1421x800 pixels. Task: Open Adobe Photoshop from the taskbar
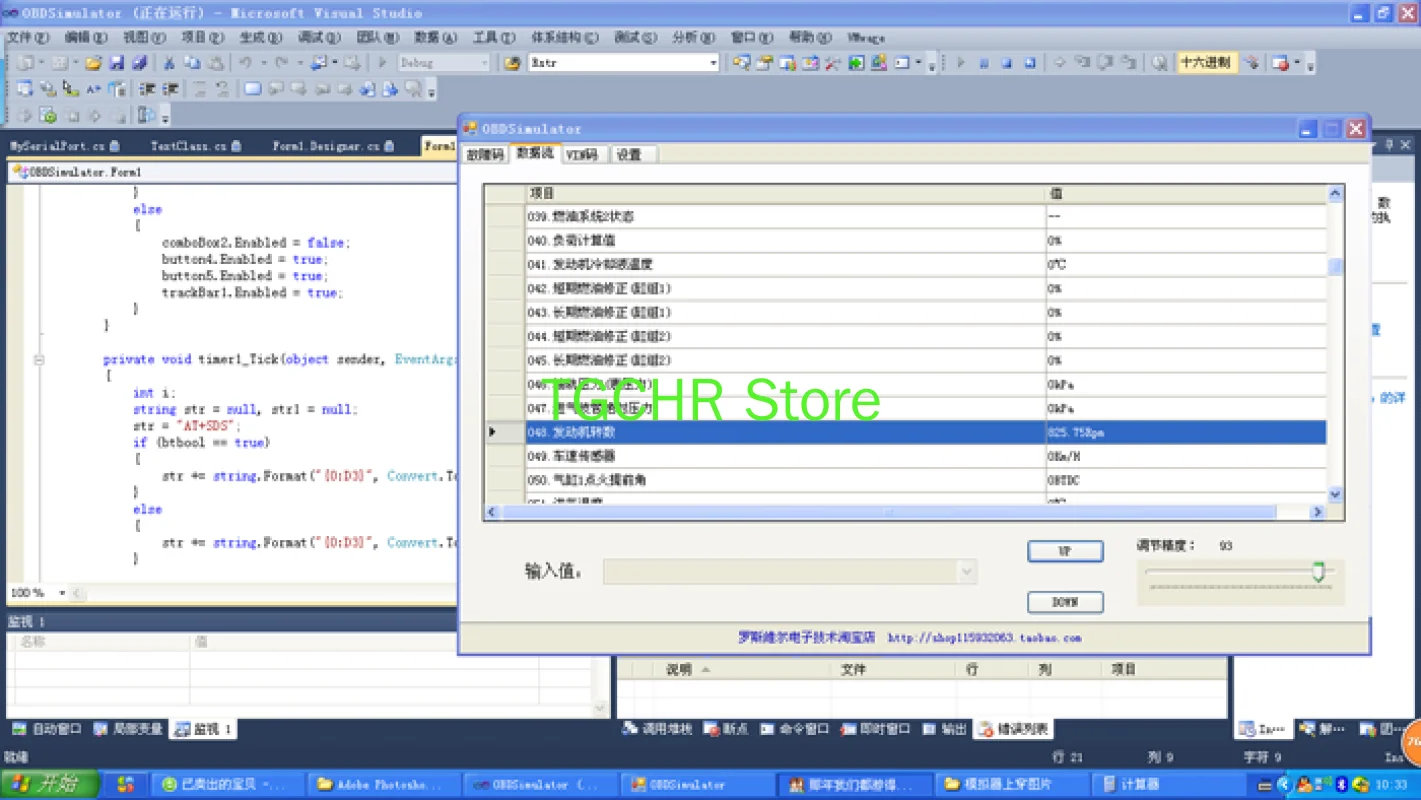385,784
